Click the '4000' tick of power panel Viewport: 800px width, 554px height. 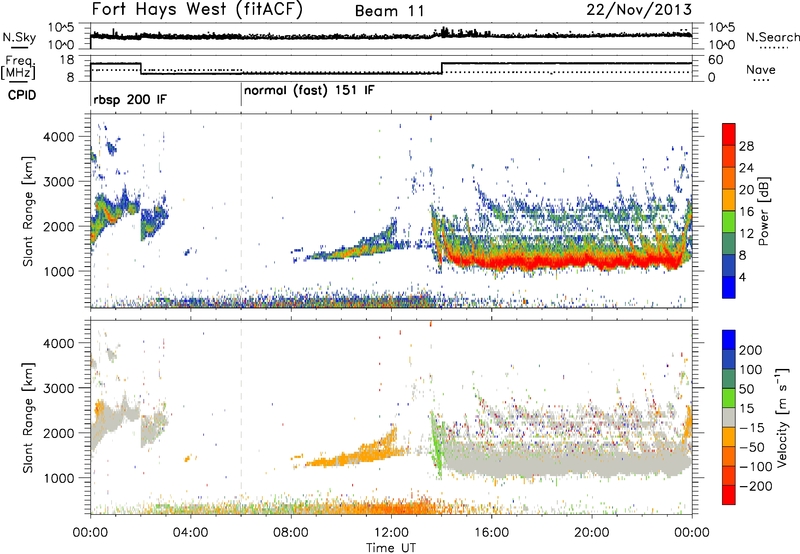pyautogui.click(x=59, y=136)
